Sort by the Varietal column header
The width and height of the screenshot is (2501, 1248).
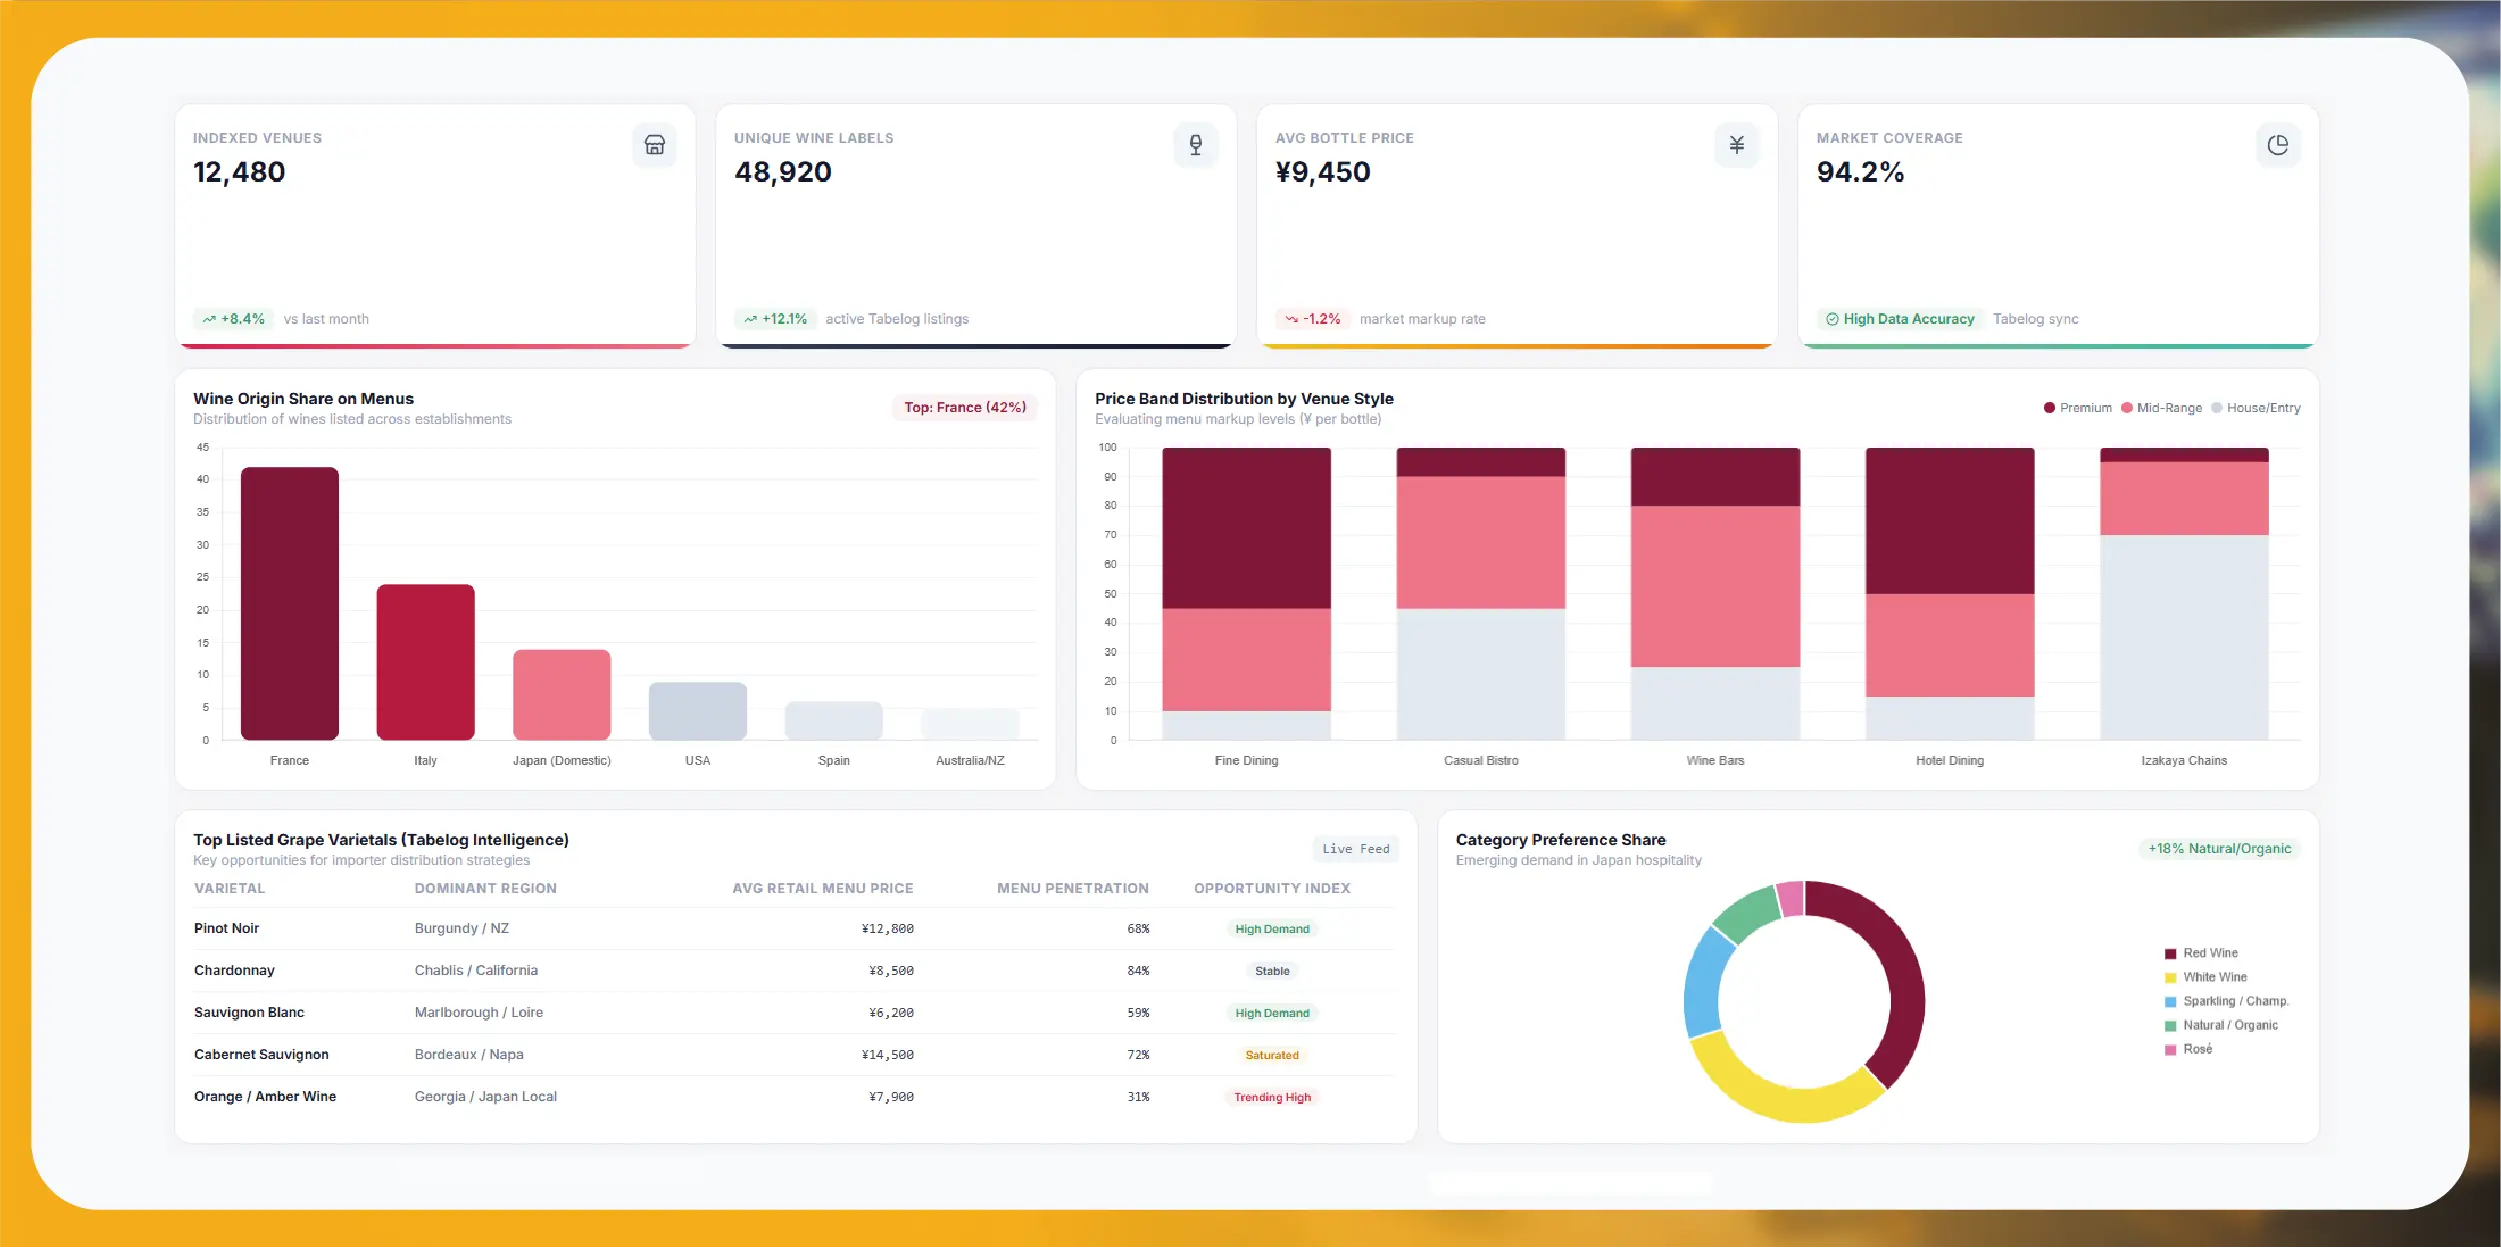229,889
